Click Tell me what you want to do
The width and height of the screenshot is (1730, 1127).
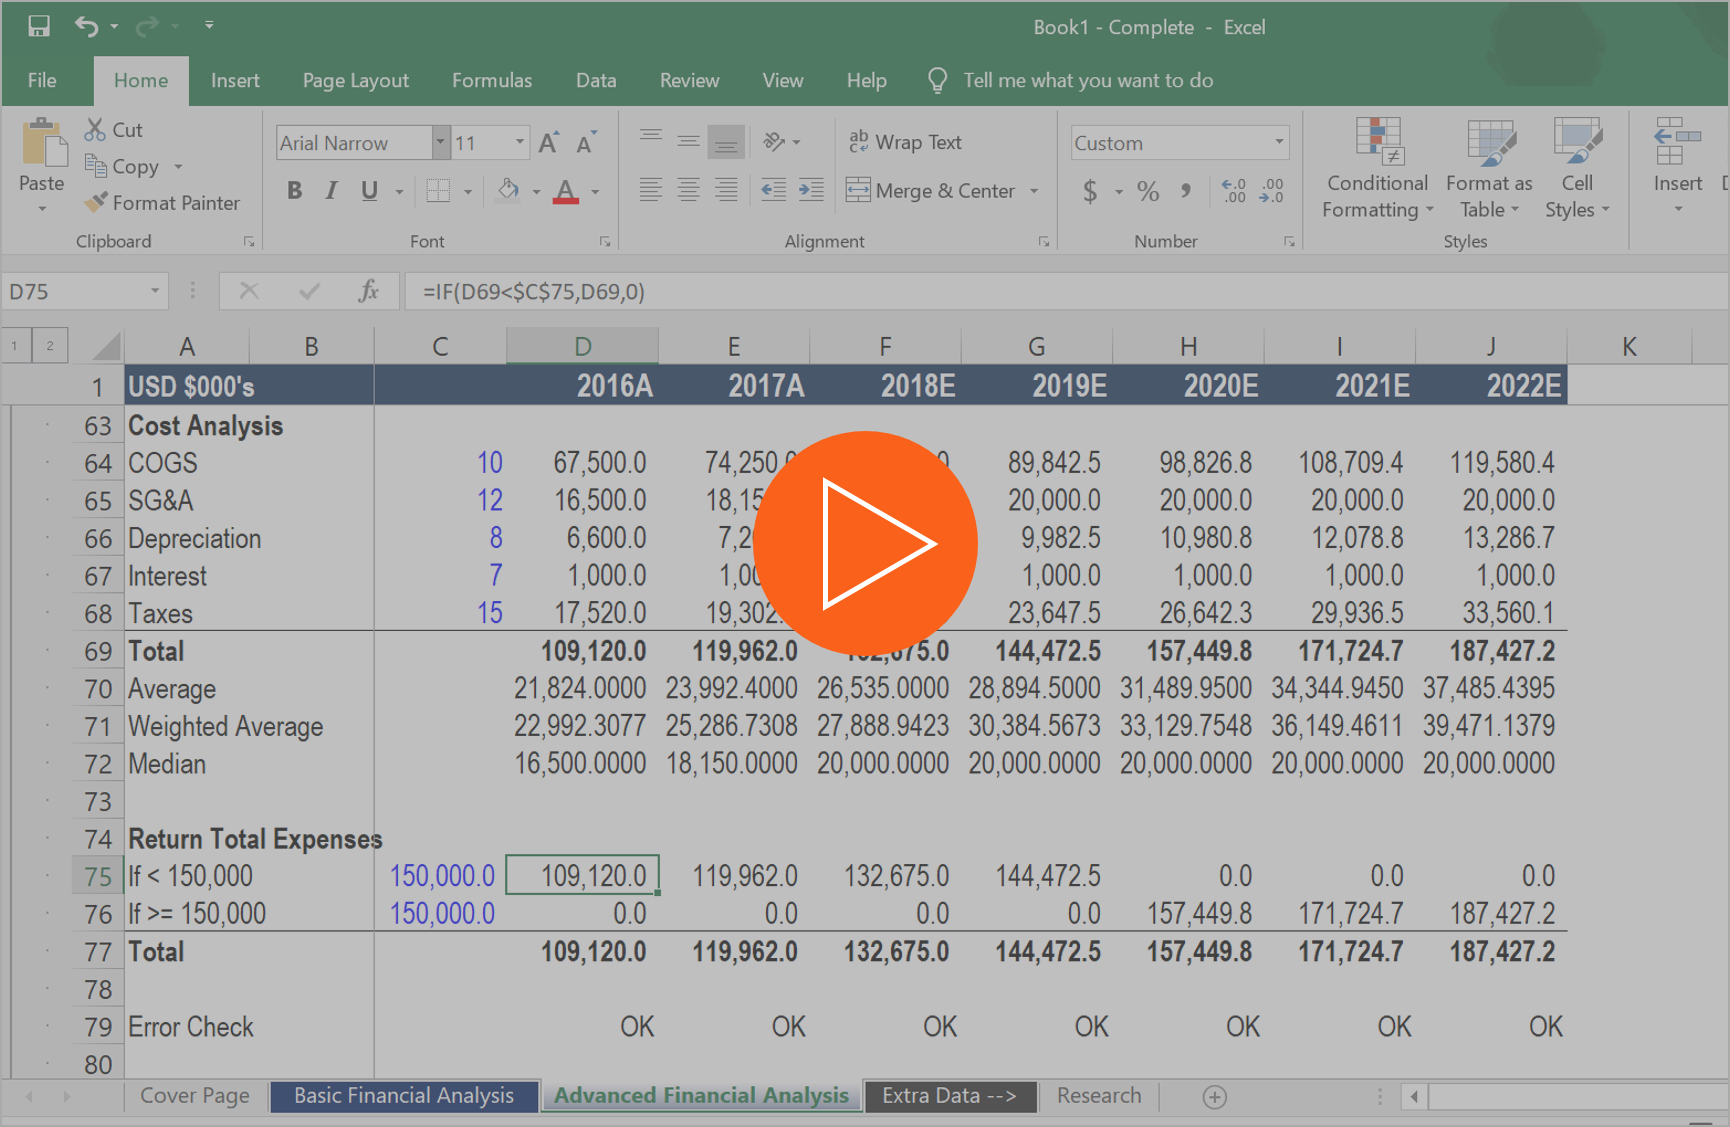coord(1087,80)
